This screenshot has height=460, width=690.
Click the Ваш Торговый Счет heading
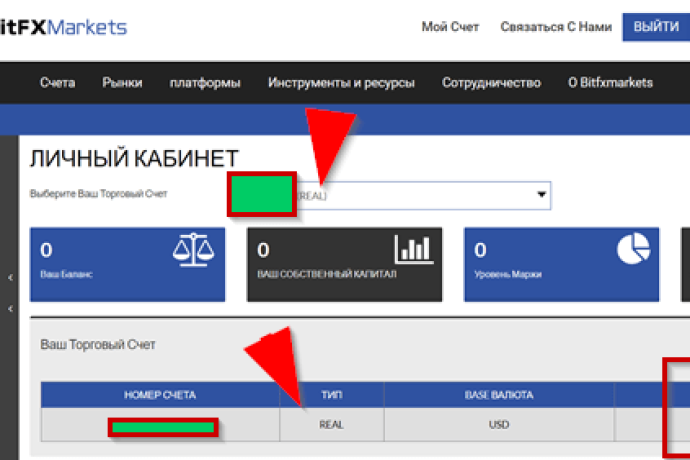[x=98, y=345]
